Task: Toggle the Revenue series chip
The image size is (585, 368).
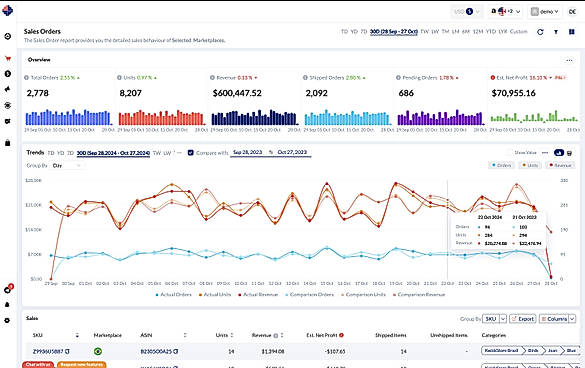Action: pos(560,165)
